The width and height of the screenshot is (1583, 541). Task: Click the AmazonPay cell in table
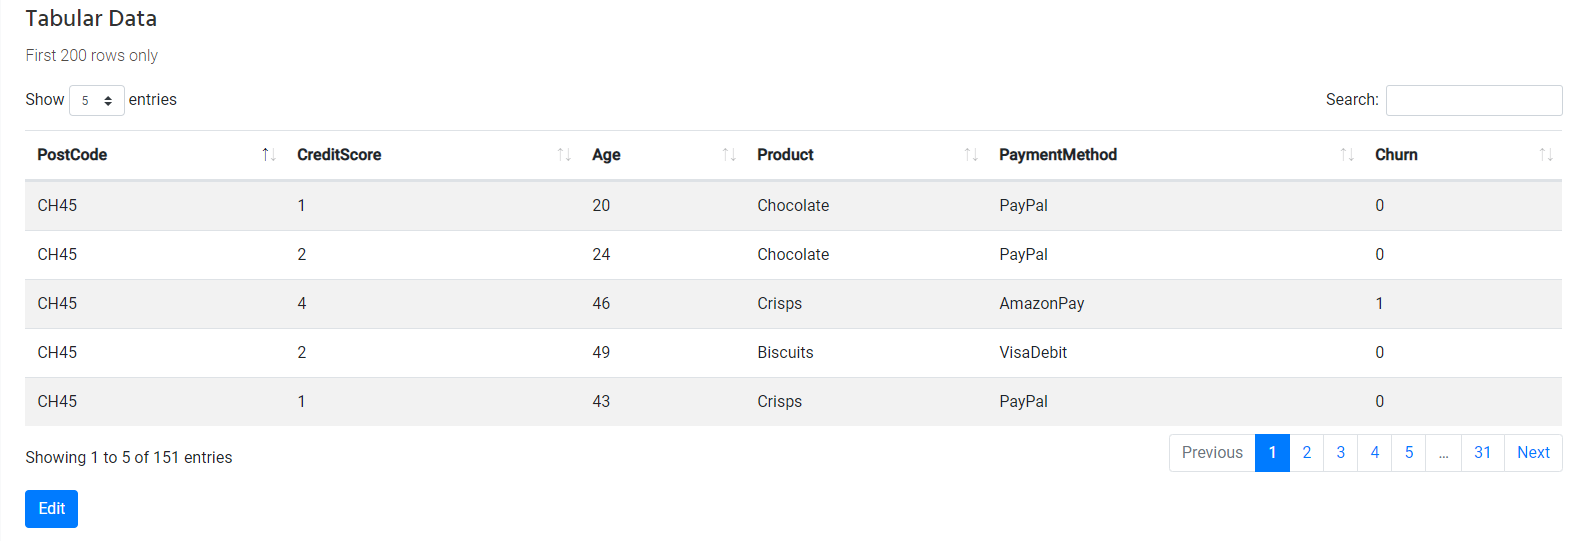pos(1041,304)
